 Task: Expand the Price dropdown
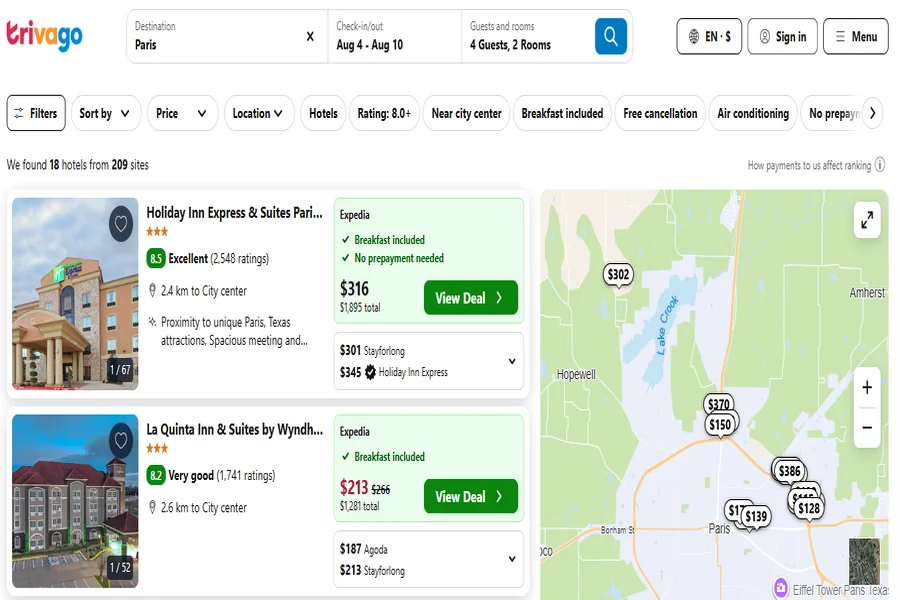click(x=183, y=113)
